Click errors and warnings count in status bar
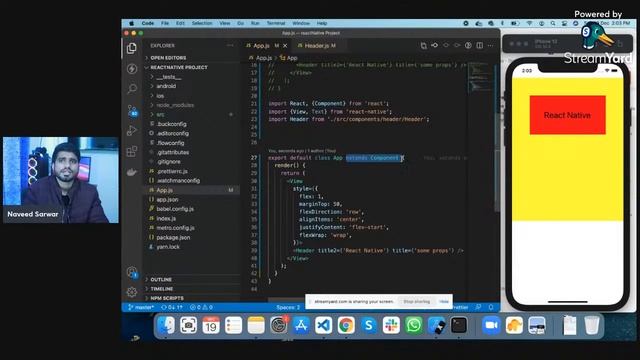Viewport: 640px width, 360px height. click(x=201, y=307)
